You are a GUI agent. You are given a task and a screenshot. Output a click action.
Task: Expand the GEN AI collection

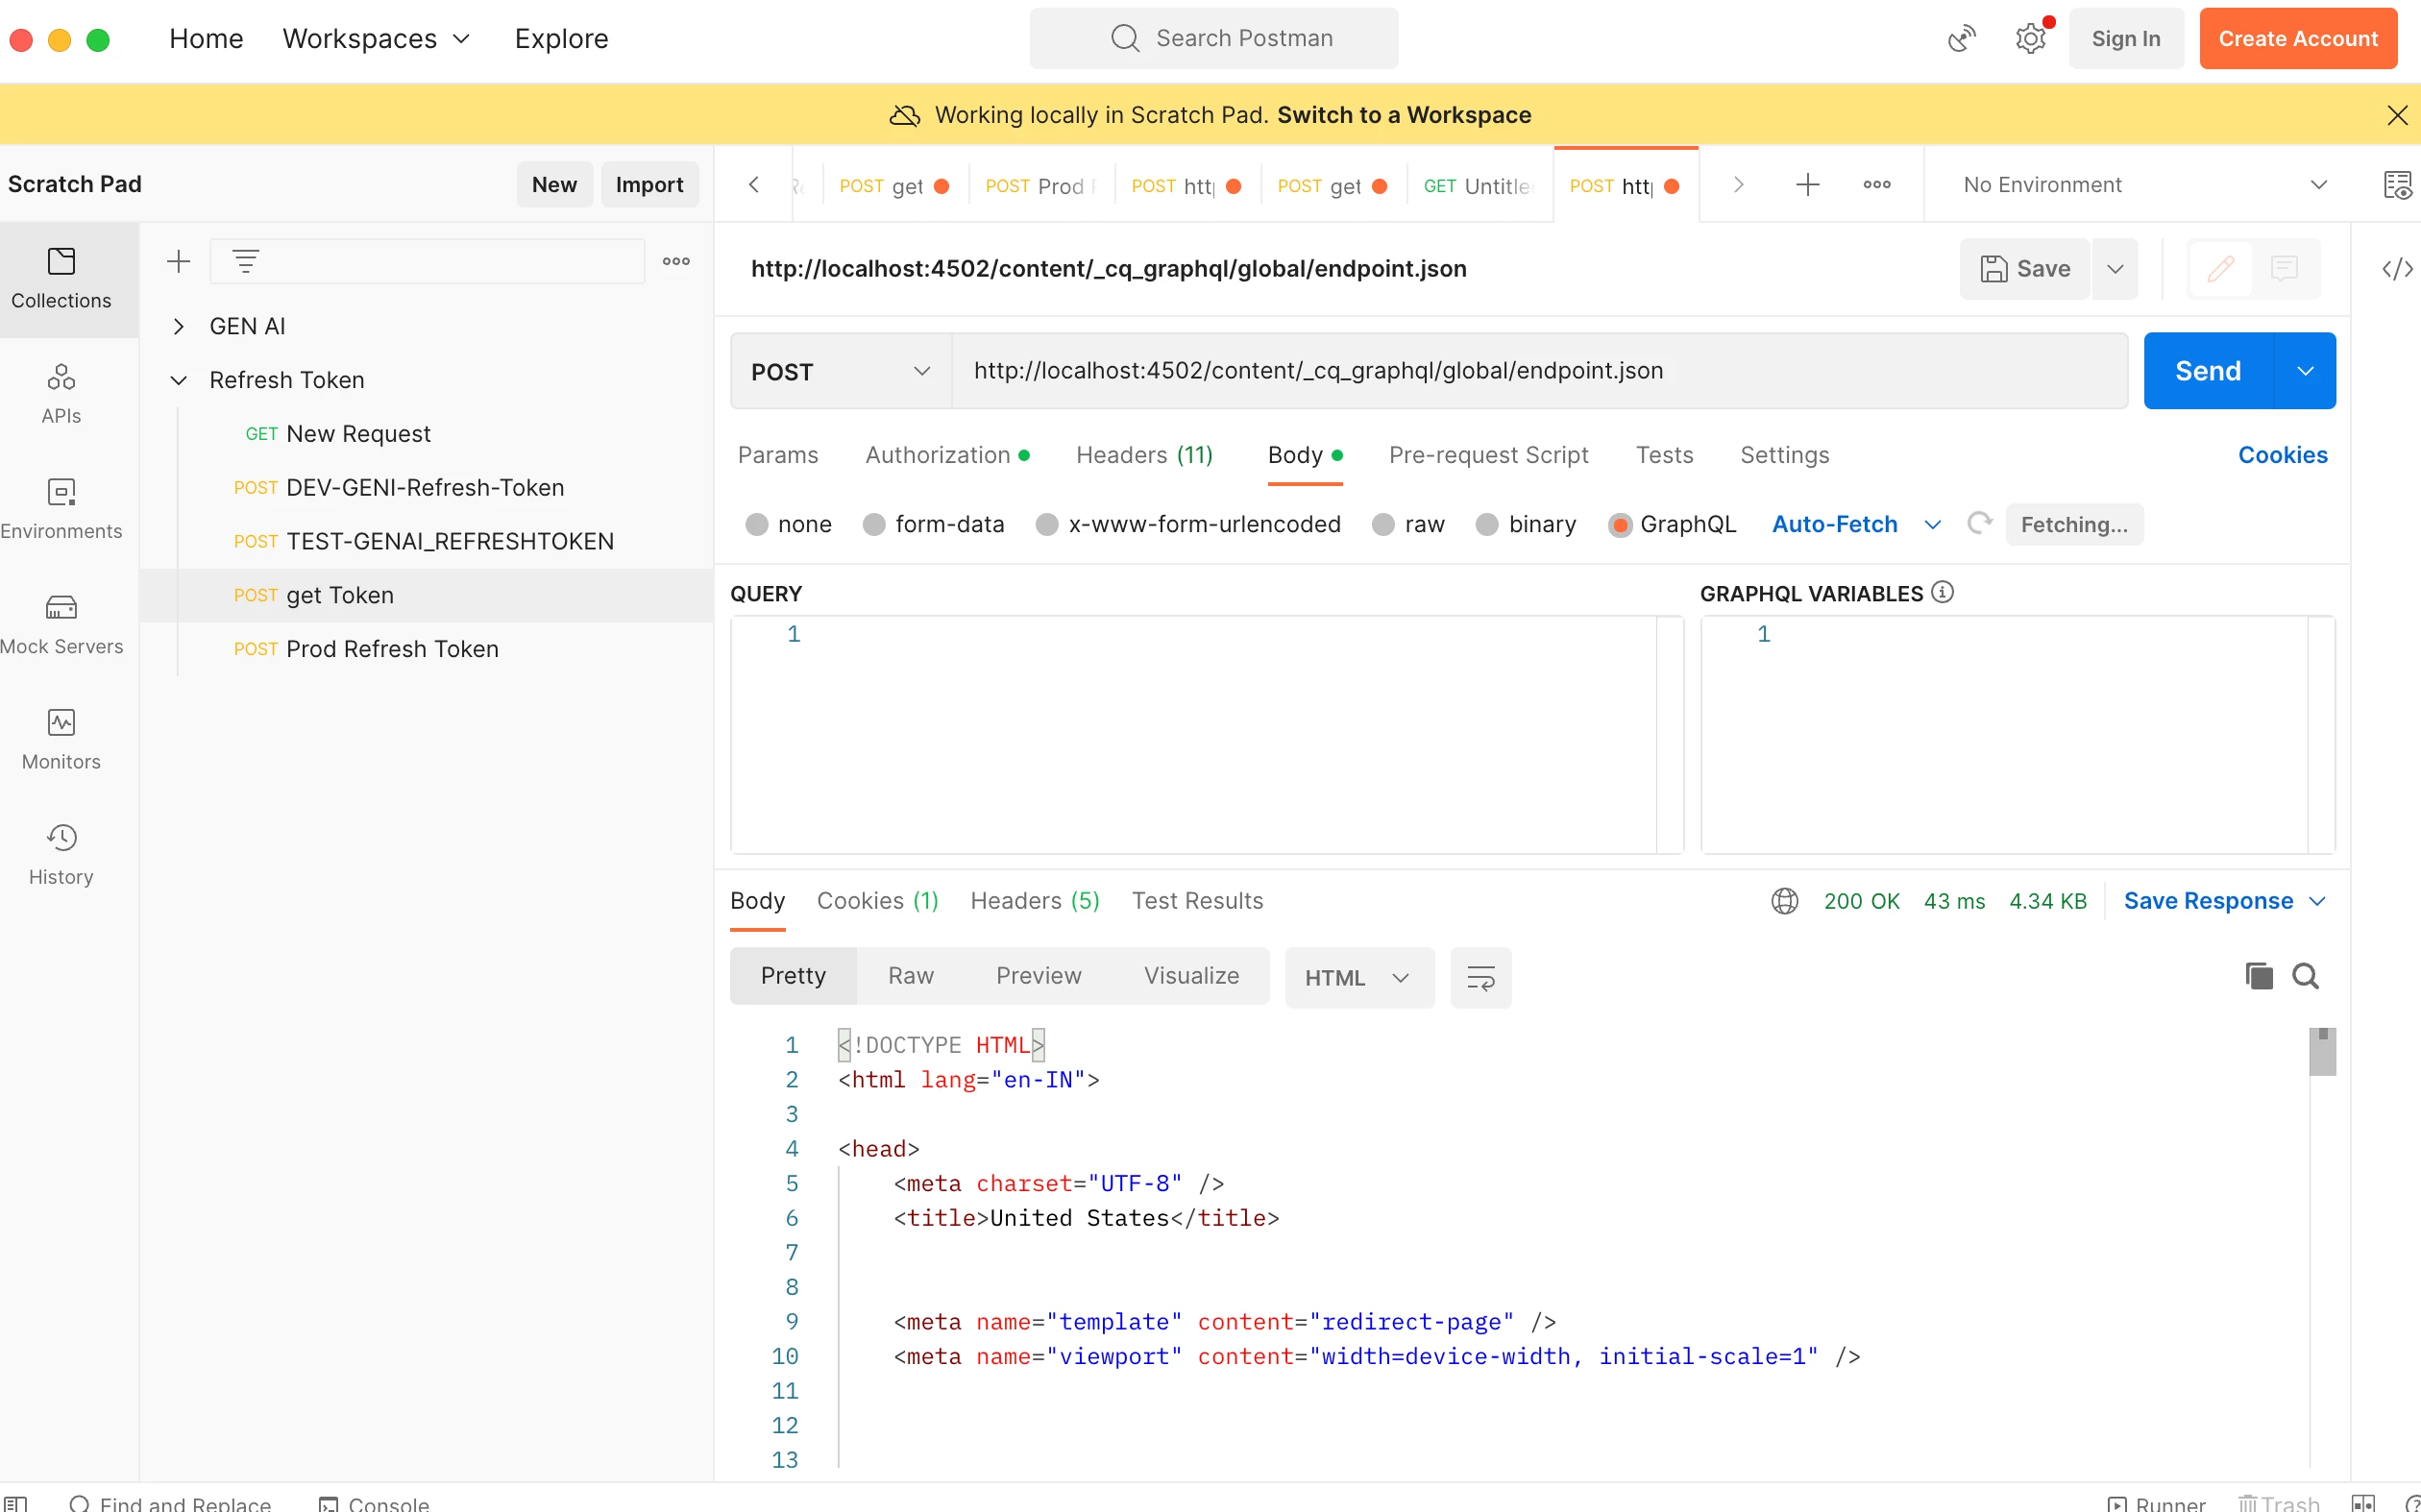(x=179, y=327)
